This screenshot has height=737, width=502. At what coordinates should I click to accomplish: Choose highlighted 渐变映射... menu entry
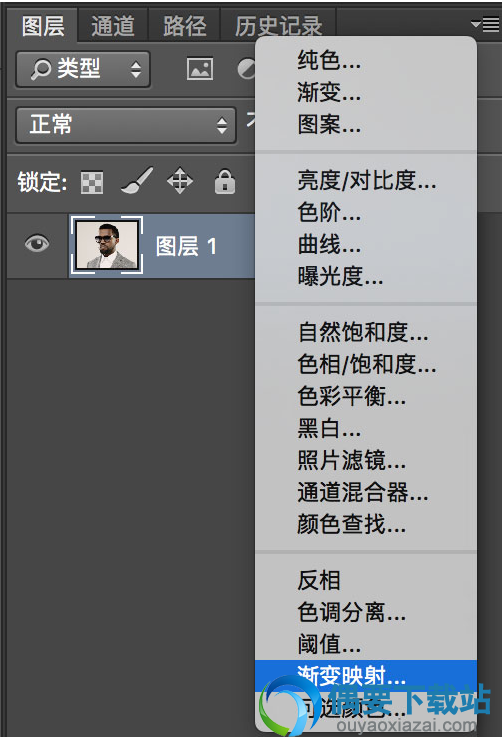point(366,676)
